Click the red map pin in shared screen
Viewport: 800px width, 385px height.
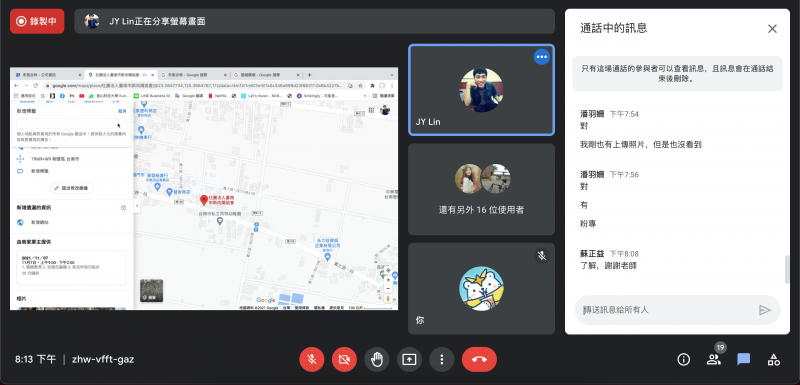[x=204, y=200]
